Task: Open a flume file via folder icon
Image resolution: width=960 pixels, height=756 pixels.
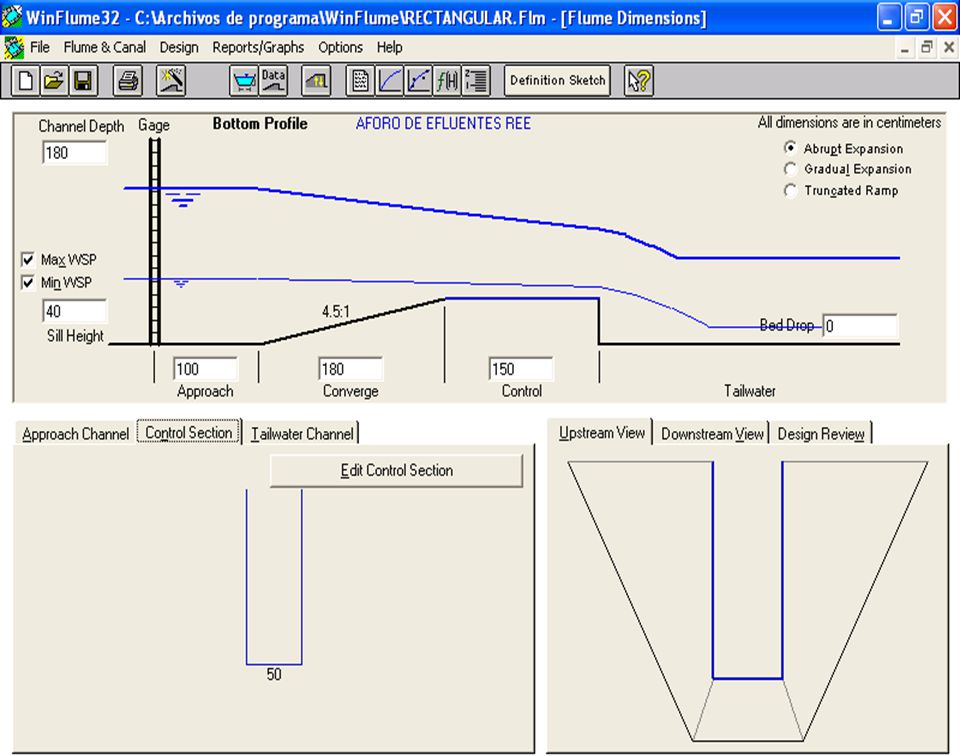Action: click(x=54, y=80)
